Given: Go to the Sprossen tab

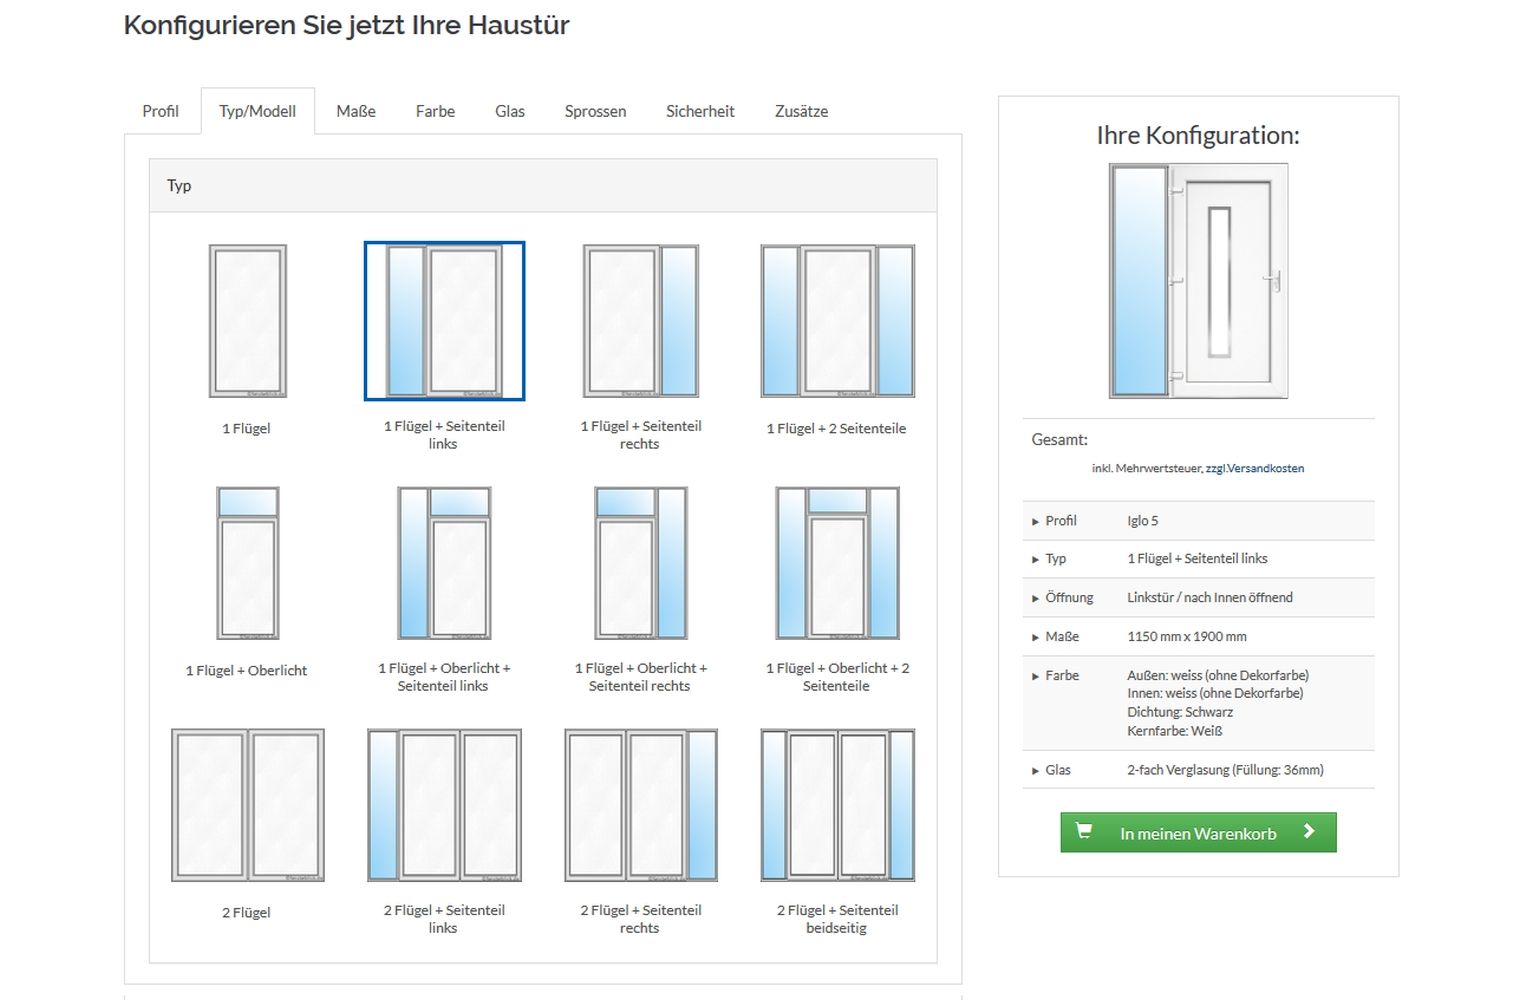Looking at the screenshot, I should tap(595, 111).
